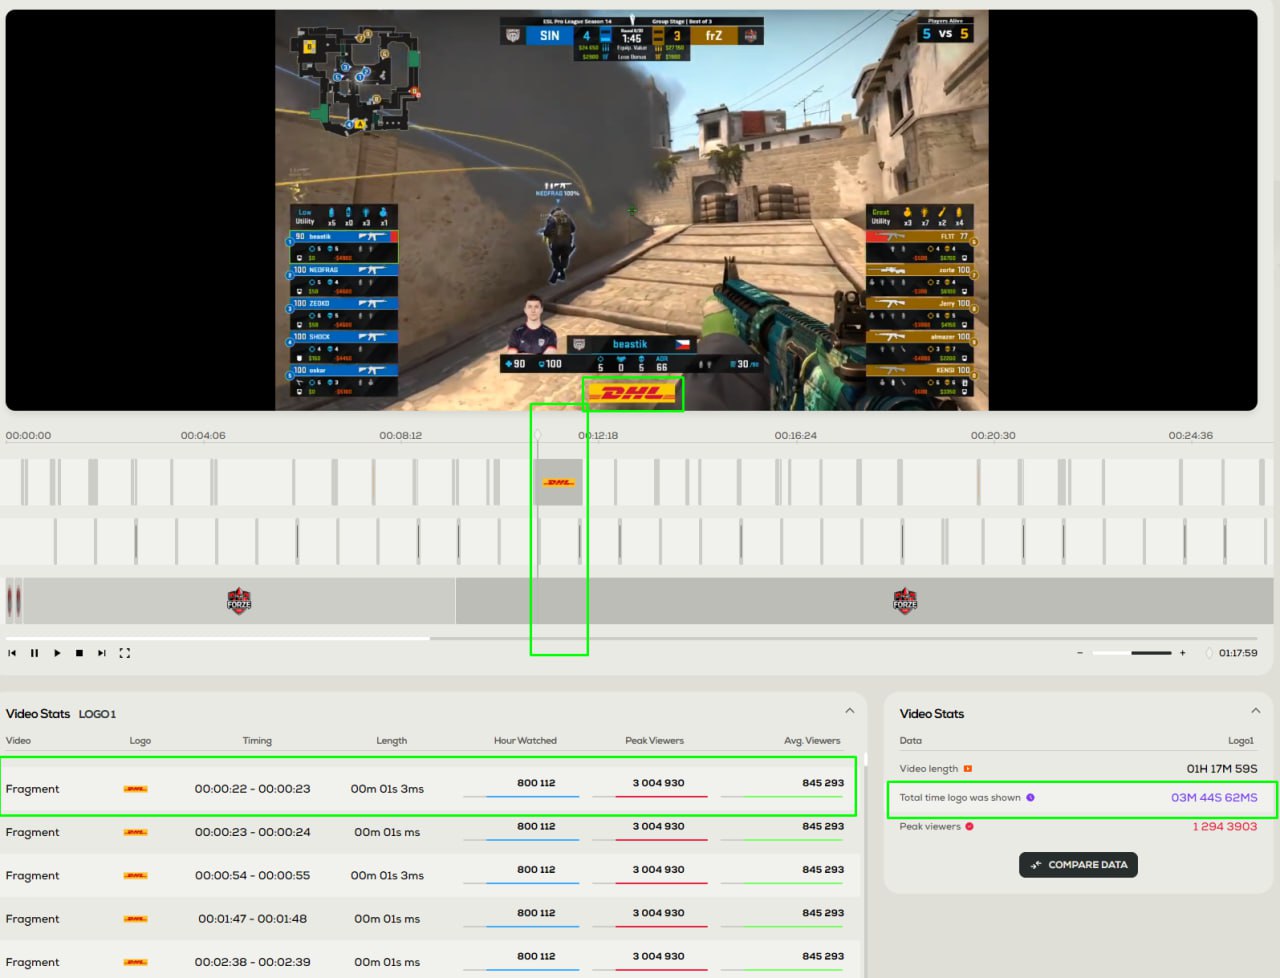
Task: Select the DHL logo segment on the timeline
Action: pyautogui.click(x=559, y=482)
